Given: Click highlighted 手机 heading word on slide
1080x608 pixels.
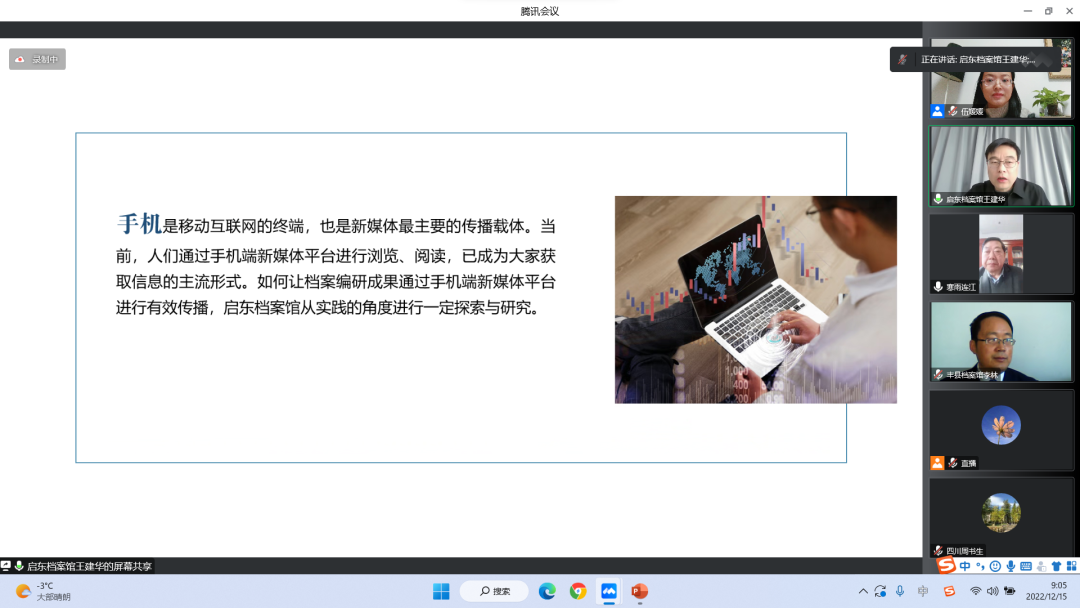Looking at the screenshot, I should (139, 224).
